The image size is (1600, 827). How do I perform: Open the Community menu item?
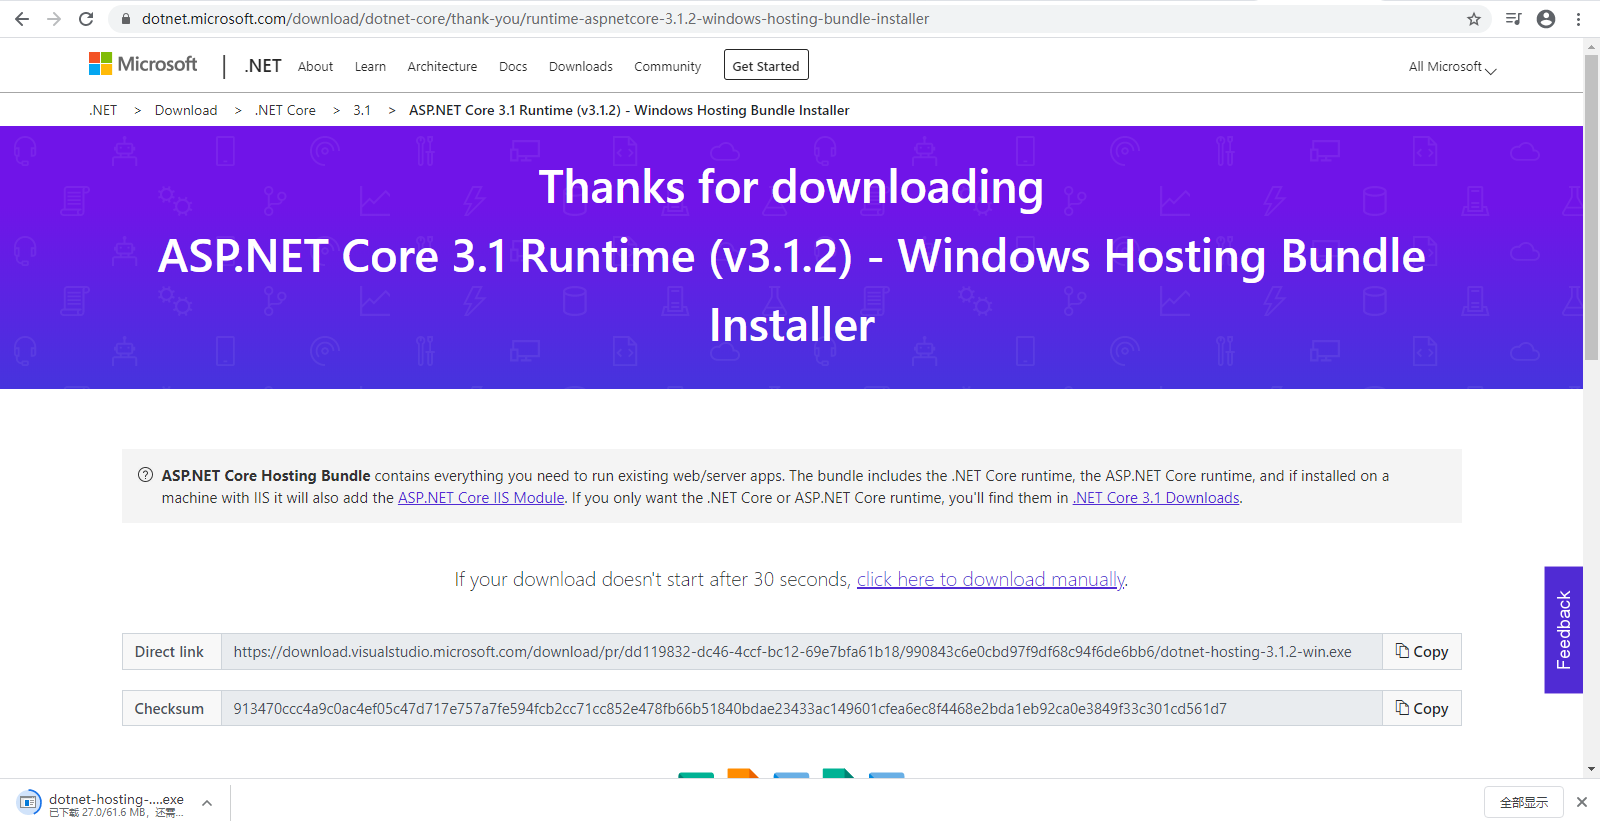coord(667,66)
